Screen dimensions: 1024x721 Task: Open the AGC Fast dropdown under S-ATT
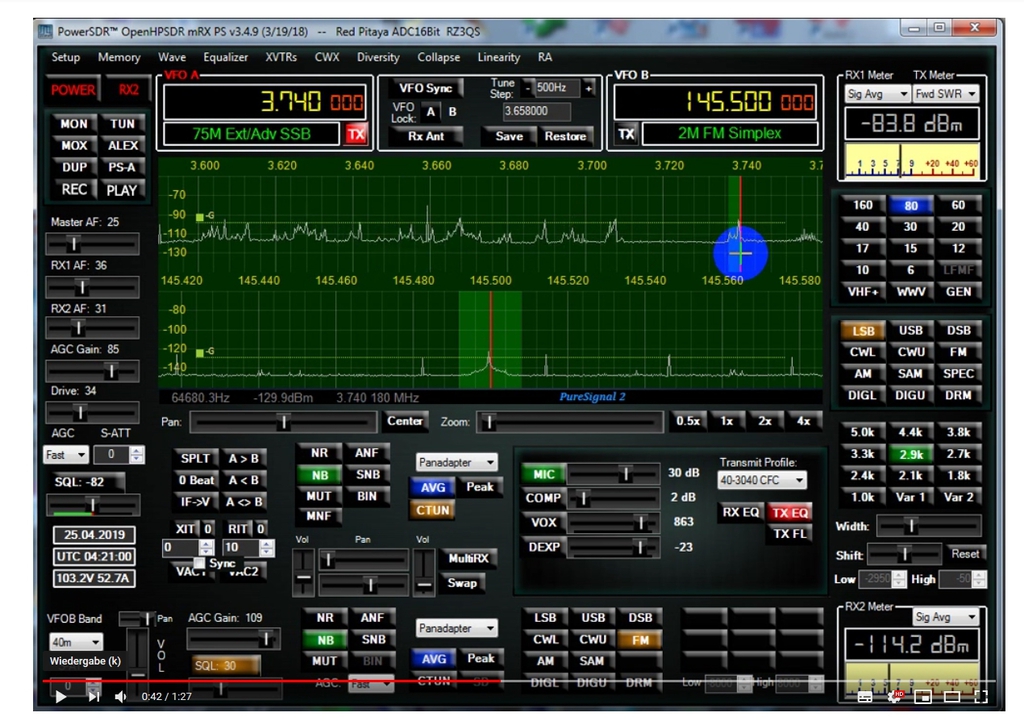point(65,455)
